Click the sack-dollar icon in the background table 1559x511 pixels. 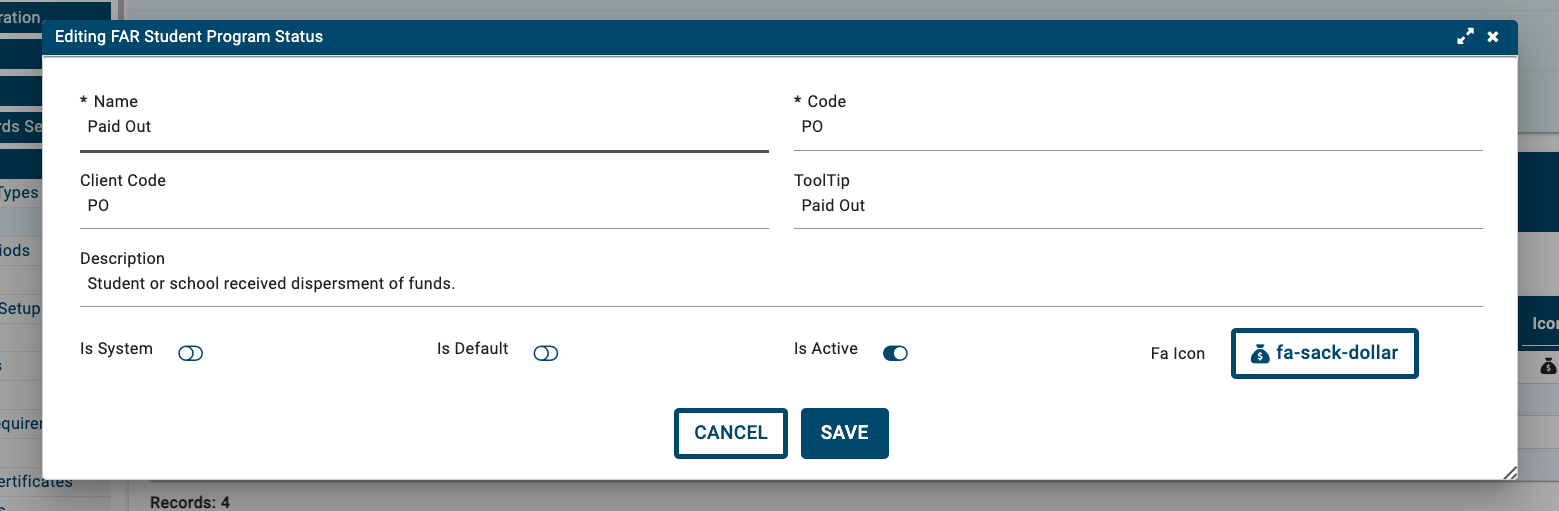(x=1548, y=366)
